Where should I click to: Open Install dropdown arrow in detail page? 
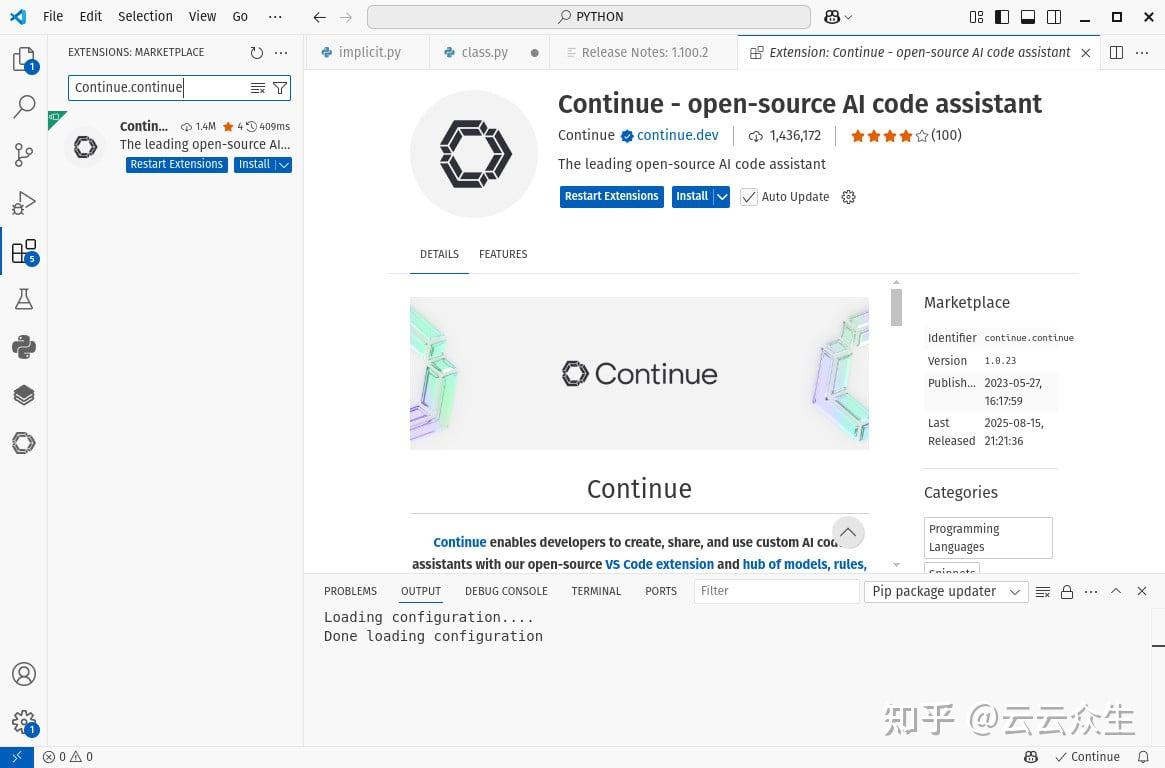(721, 197)
